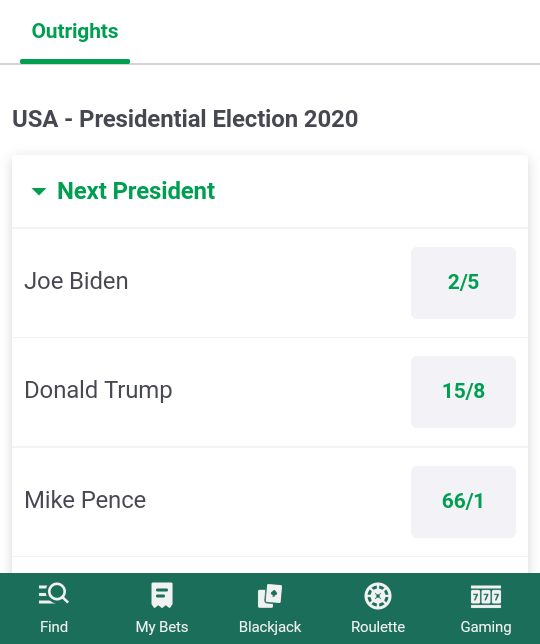Select the Mike Pence 66/1 odds

(x=463, y=501)
